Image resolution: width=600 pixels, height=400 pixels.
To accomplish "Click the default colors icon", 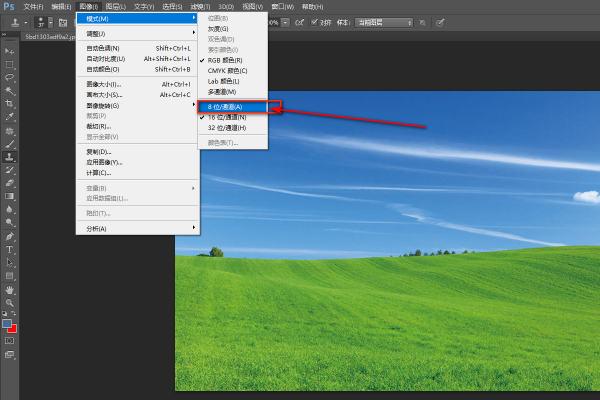I will (x=4, y=313).
